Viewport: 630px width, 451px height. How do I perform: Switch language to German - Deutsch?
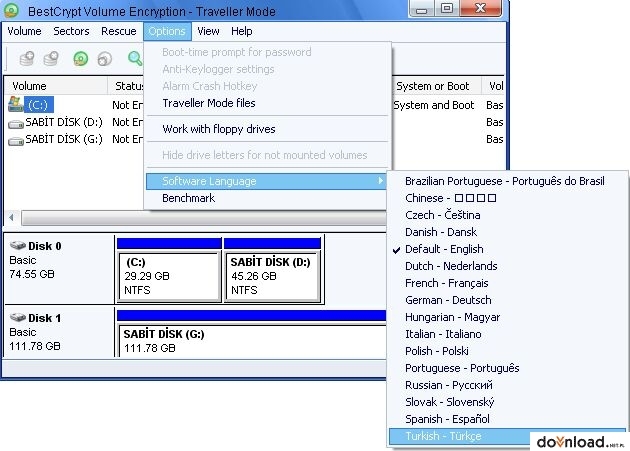point(507,300)
